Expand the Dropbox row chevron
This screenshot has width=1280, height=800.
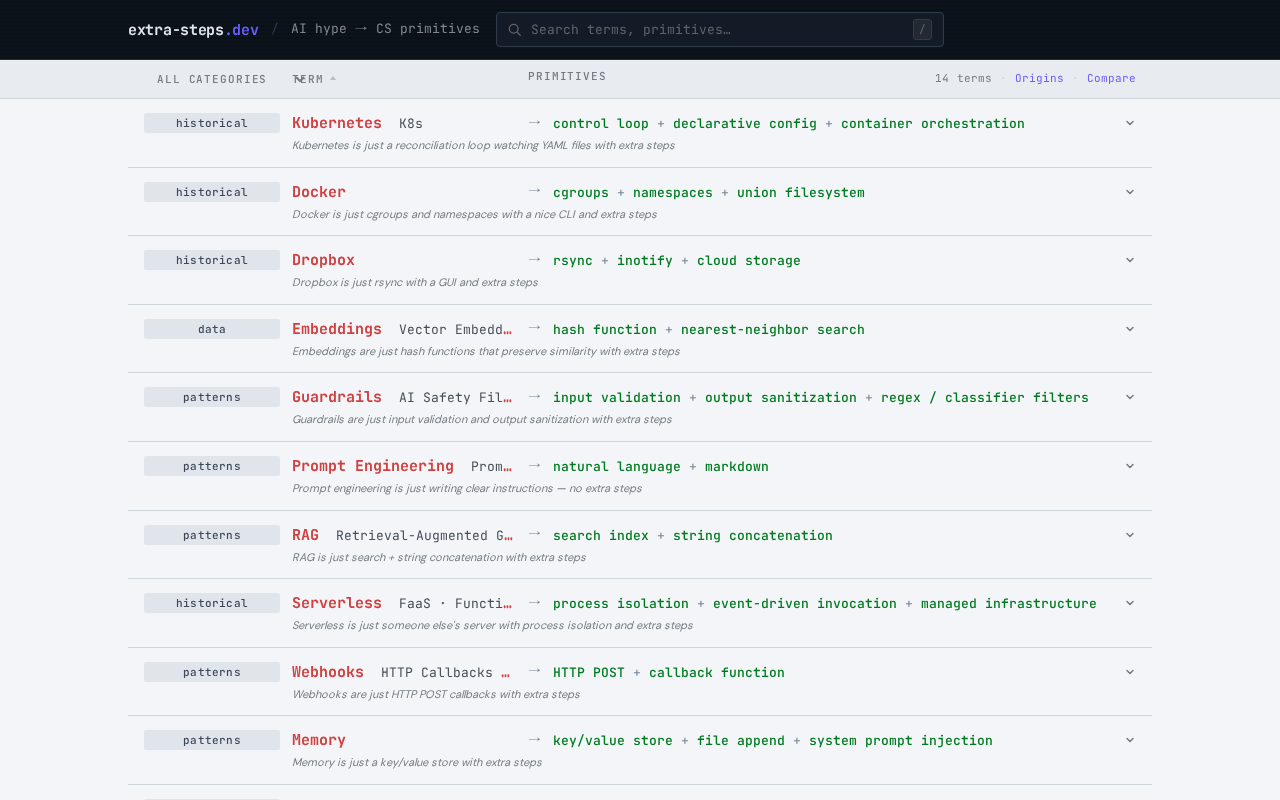(1130, 260)
